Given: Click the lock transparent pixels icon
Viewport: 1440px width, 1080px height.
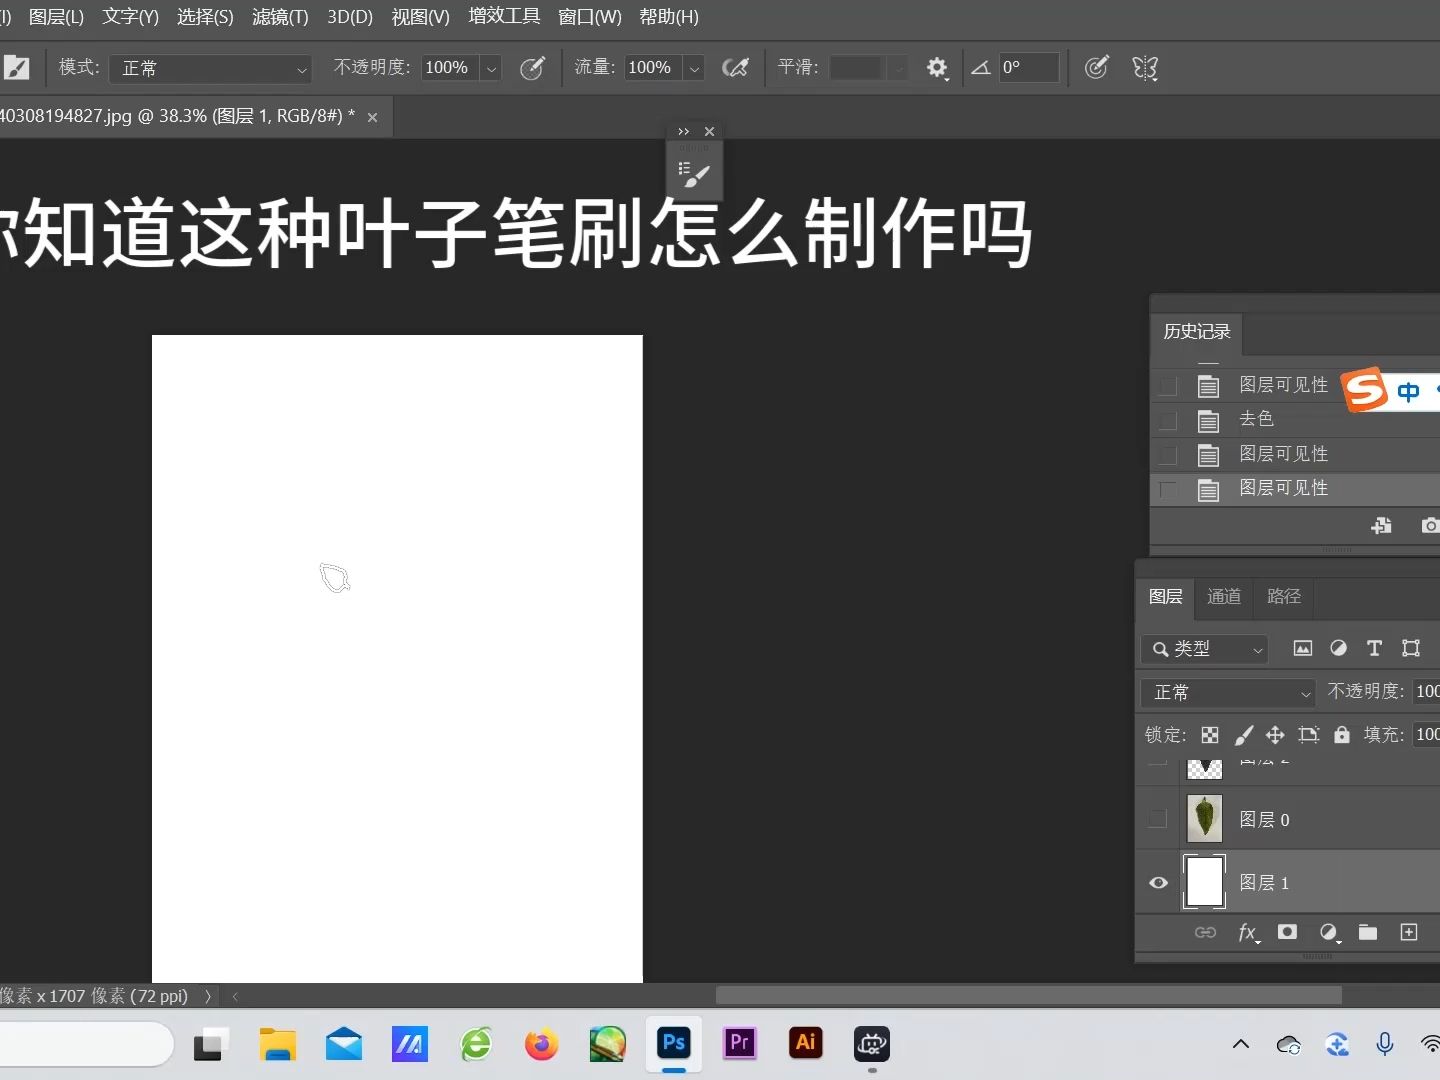Looking at the screenshot, I should [x=1210, y=735].
